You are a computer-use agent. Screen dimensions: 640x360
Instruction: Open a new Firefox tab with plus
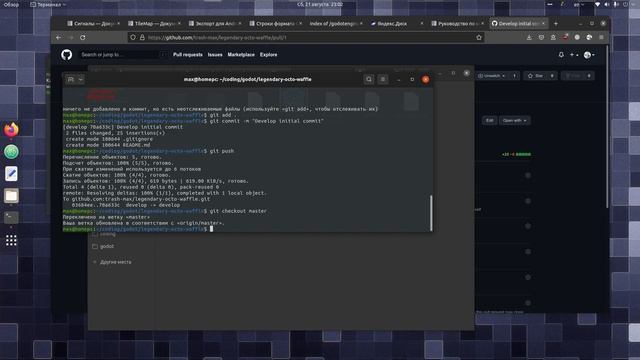pos(556,24)
